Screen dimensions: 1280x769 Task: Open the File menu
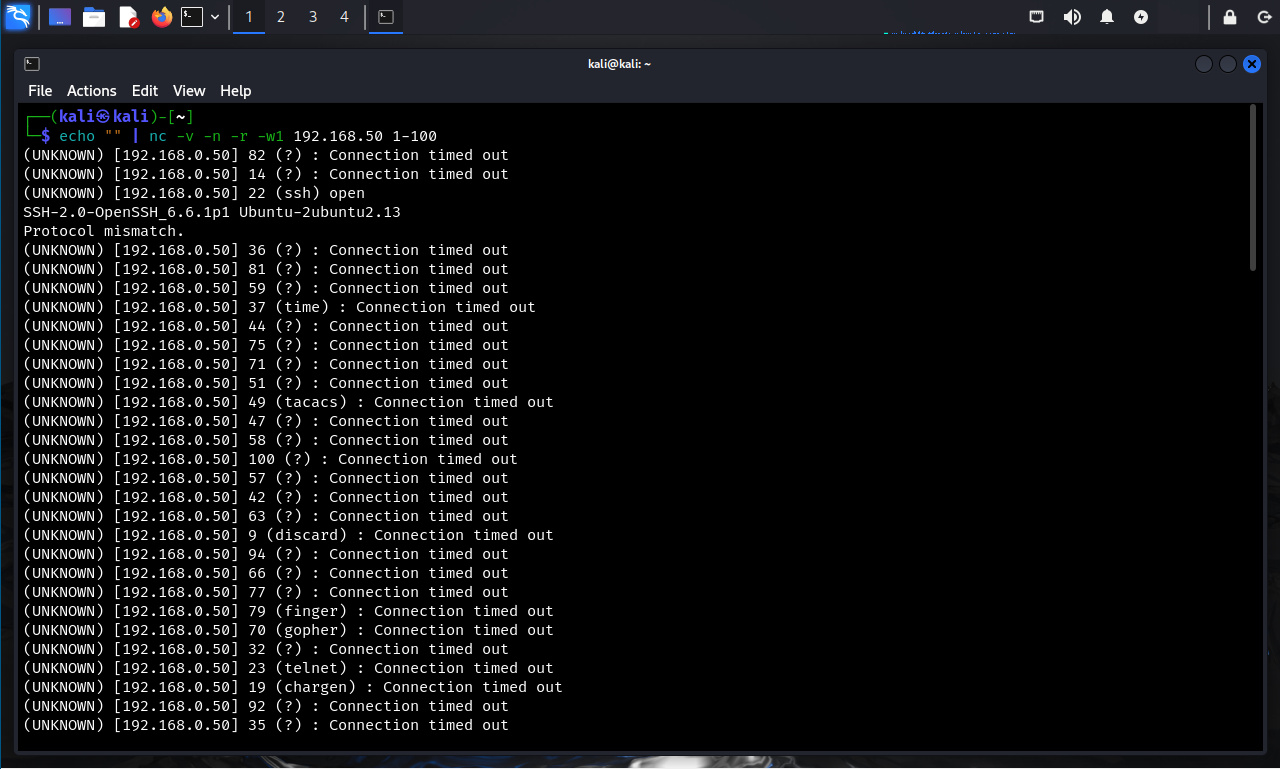40,91
